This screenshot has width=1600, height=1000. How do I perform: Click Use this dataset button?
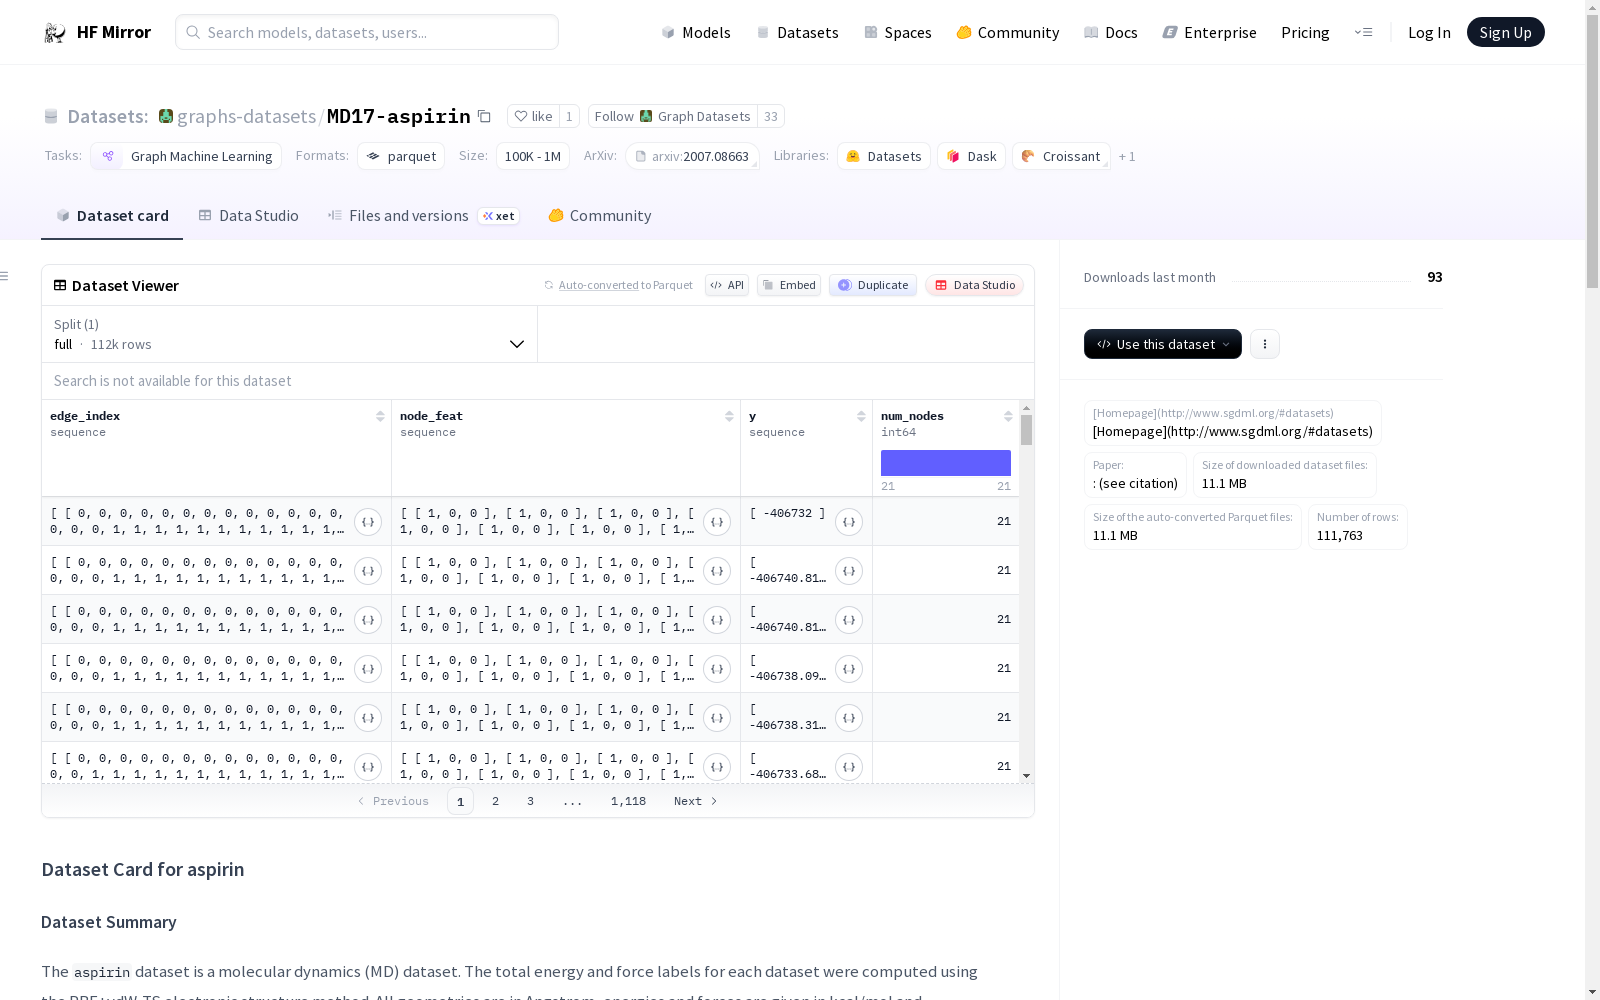(x=1163, y=344)
